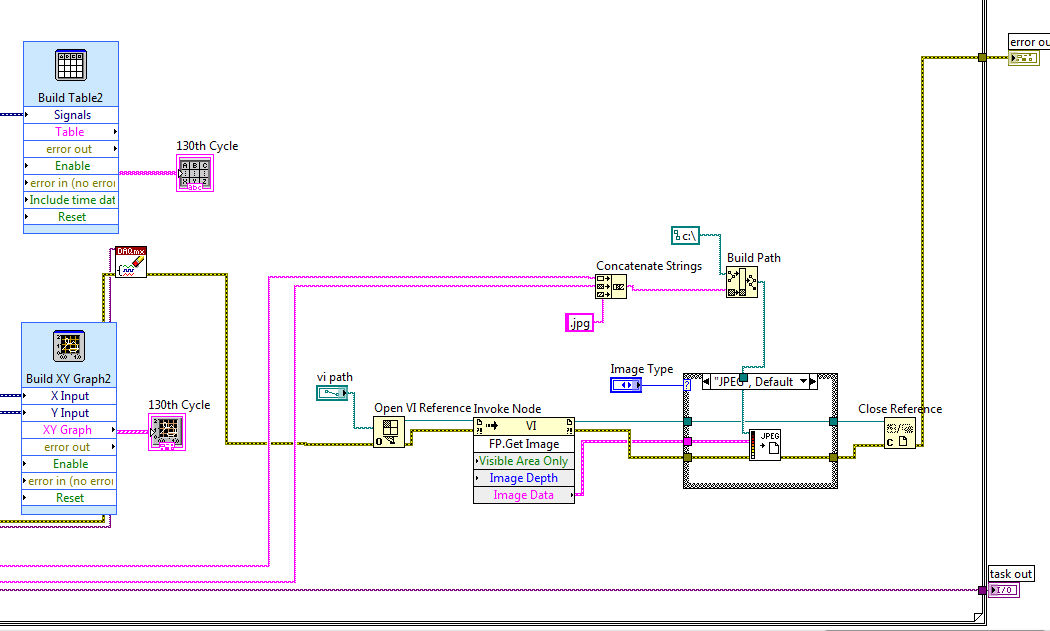
Task: Click Visible Area Only input on Invoke Node
Action: (524, 461)
